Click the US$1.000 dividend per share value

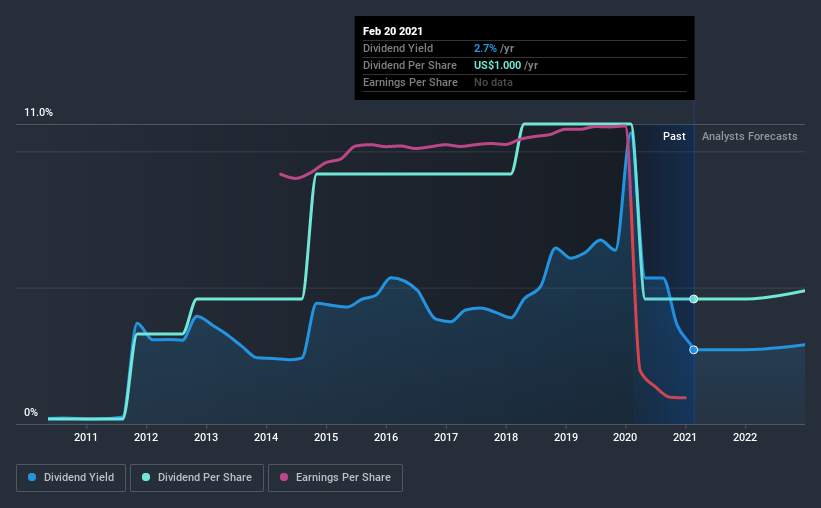[x=497, y=65]
